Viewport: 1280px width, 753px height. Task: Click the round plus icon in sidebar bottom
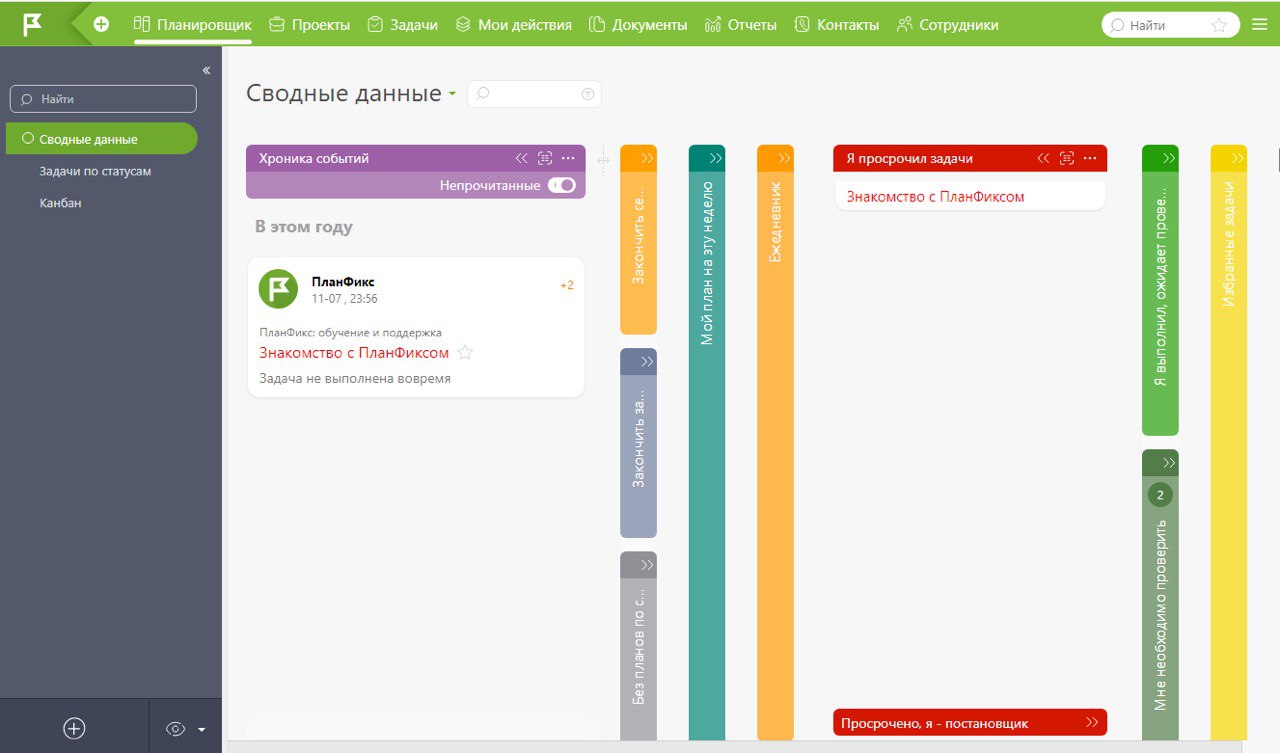pyautogui.click(x=74, y=728)
